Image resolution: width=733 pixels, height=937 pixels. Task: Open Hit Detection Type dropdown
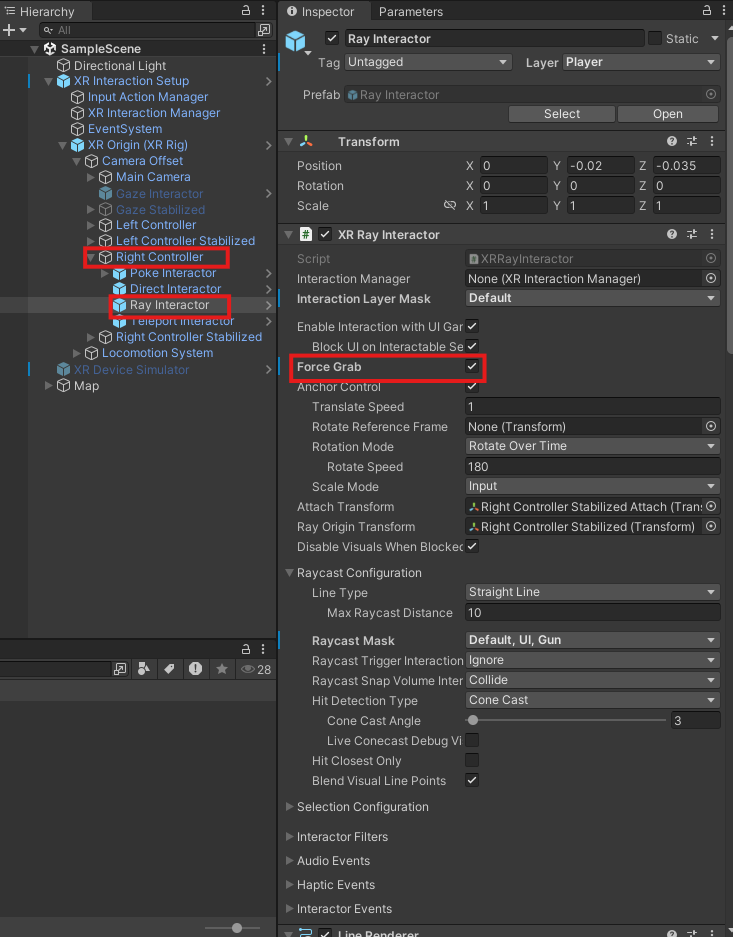point(593,700)
